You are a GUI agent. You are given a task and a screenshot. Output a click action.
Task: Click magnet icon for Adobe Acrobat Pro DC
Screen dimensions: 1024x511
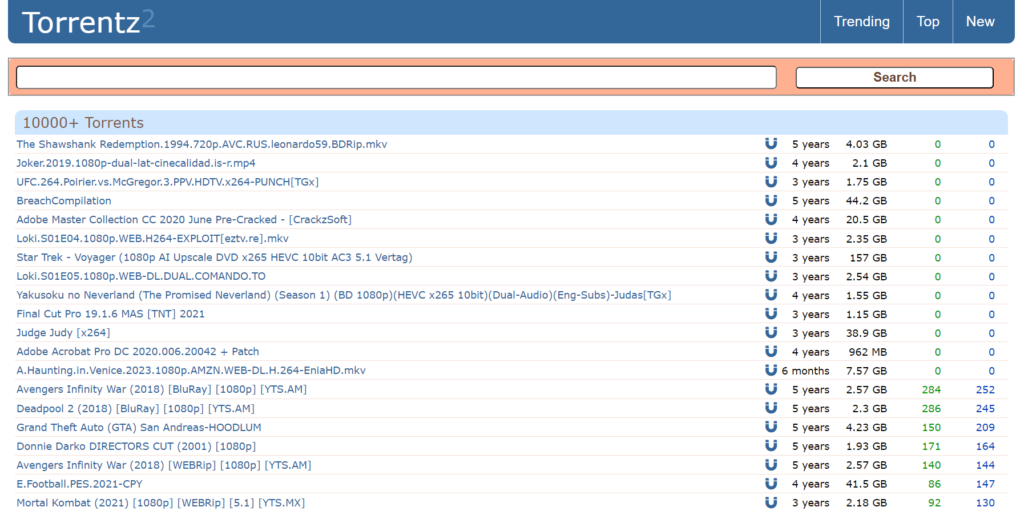[771, 352]
